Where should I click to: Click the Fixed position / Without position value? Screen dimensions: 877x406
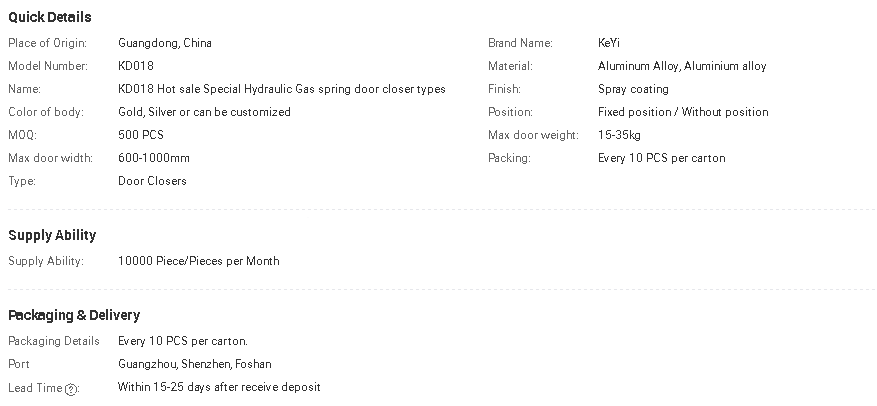pyautogui.click(x=683, y=112)
